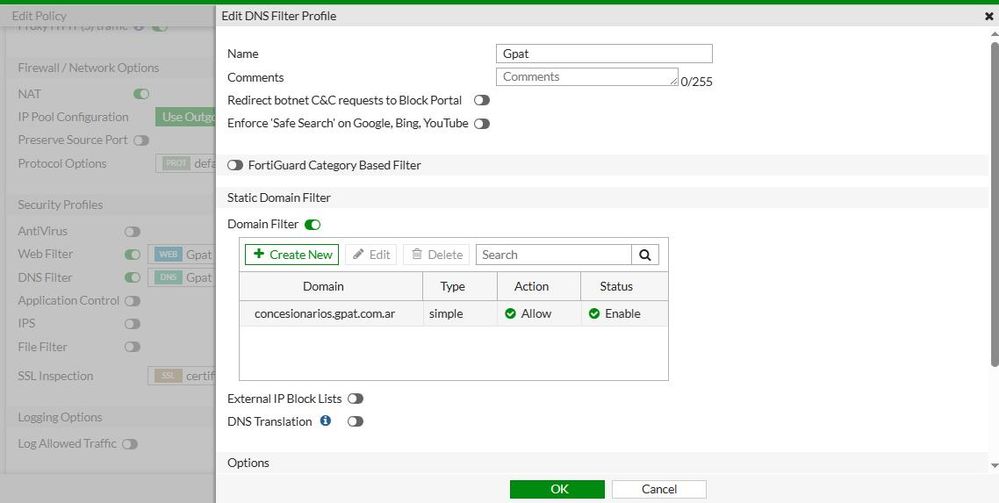
Task: Click the search magnifier icon in Domain Filter
Action: pos(645,254)
